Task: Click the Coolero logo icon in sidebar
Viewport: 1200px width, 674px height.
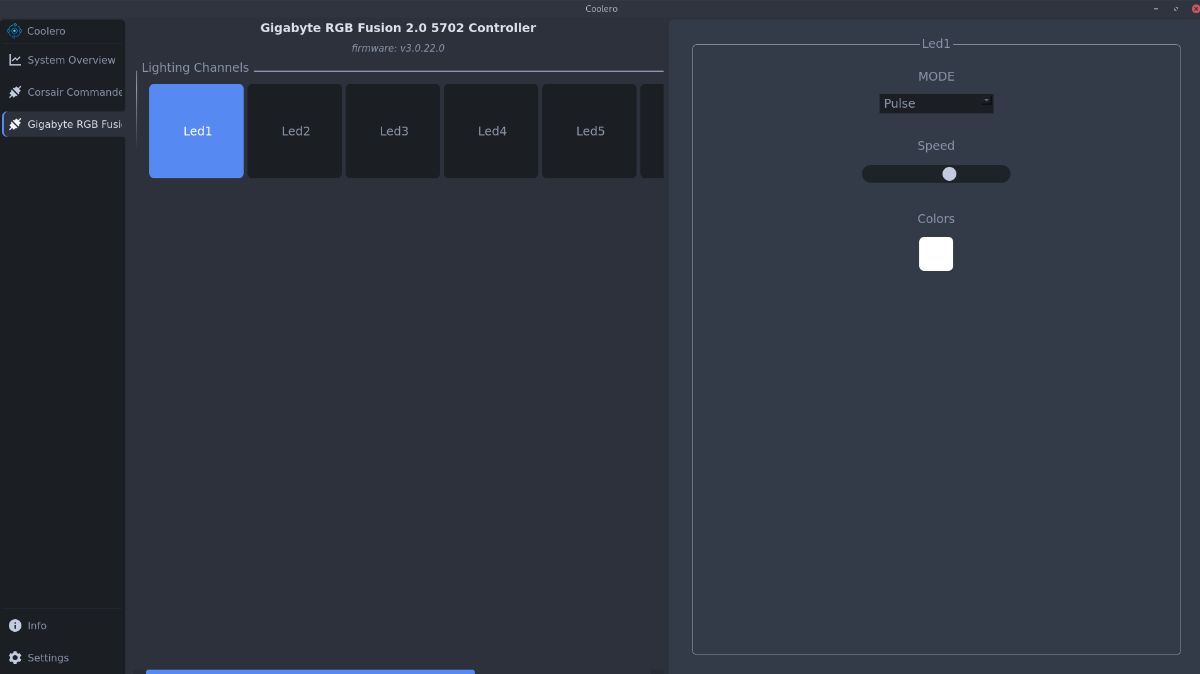Action: 14,31
